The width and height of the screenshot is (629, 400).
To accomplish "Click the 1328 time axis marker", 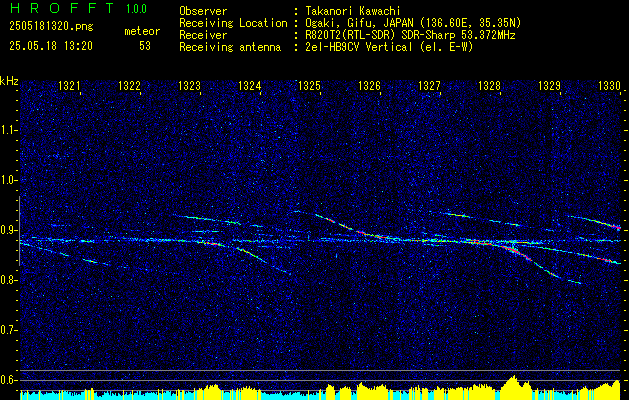I will (x=489, y=85).
